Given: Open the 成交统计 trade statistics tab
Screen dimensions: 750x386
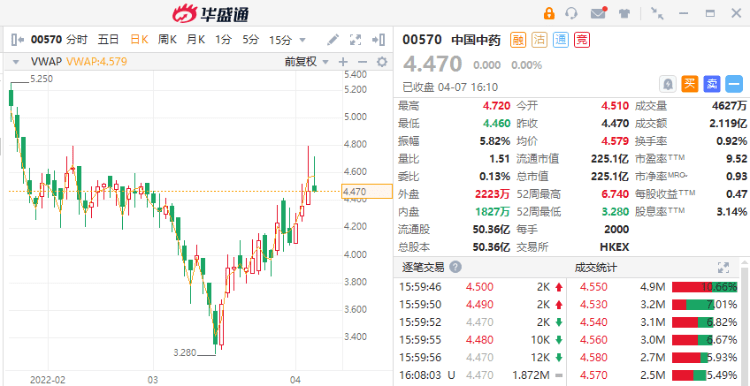Looking at the screenshot, I should point(596,267).
